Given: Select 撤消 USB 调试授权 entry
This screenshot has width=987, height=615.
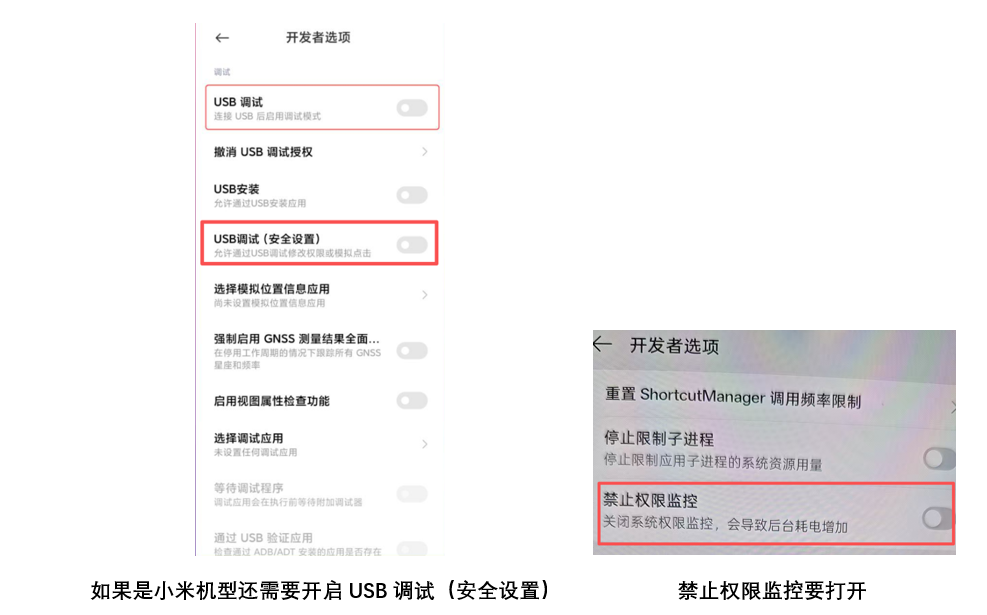Looking at the screenshot, I should pyautogui.click(x=320, y=152).
